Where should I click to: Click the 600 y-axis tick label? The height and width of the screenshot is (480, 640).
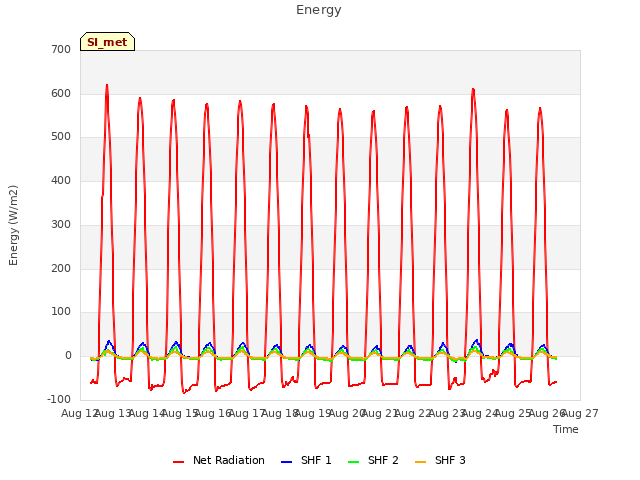click(61, 93)
